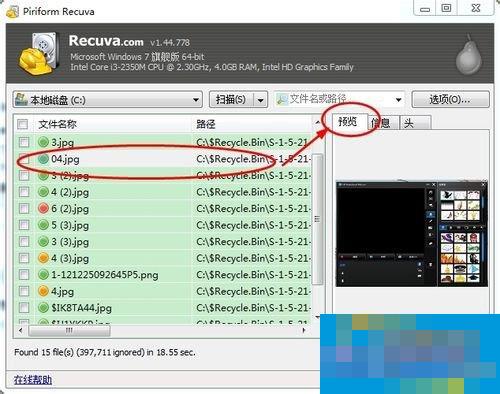Click the green status icon beside 3 (3).jpg
Viewport: 500px width, 394px height.
(43, 241)
